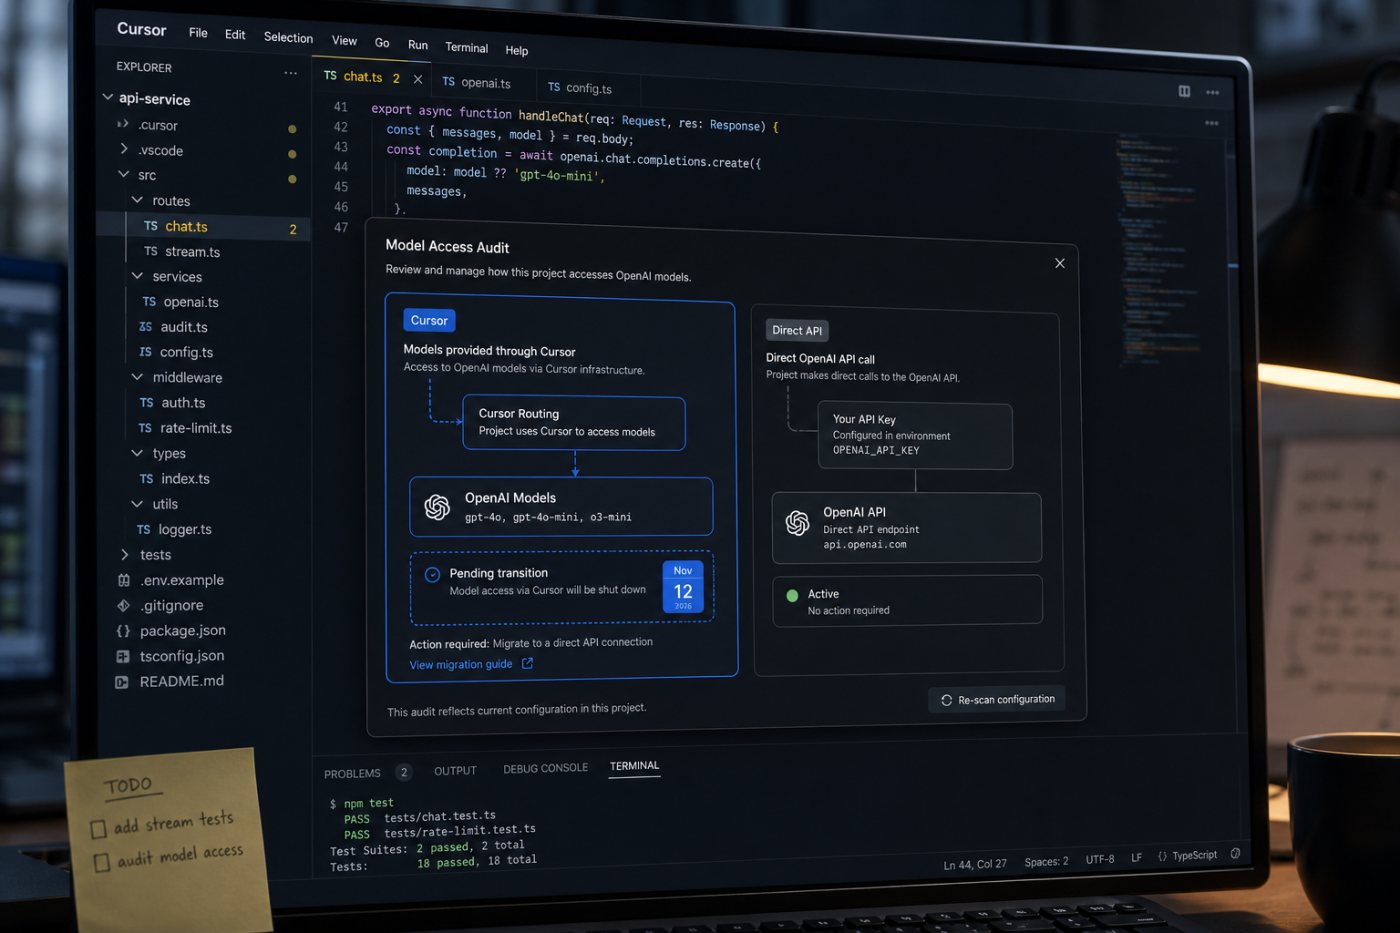Open the File menu

[198, 33]
